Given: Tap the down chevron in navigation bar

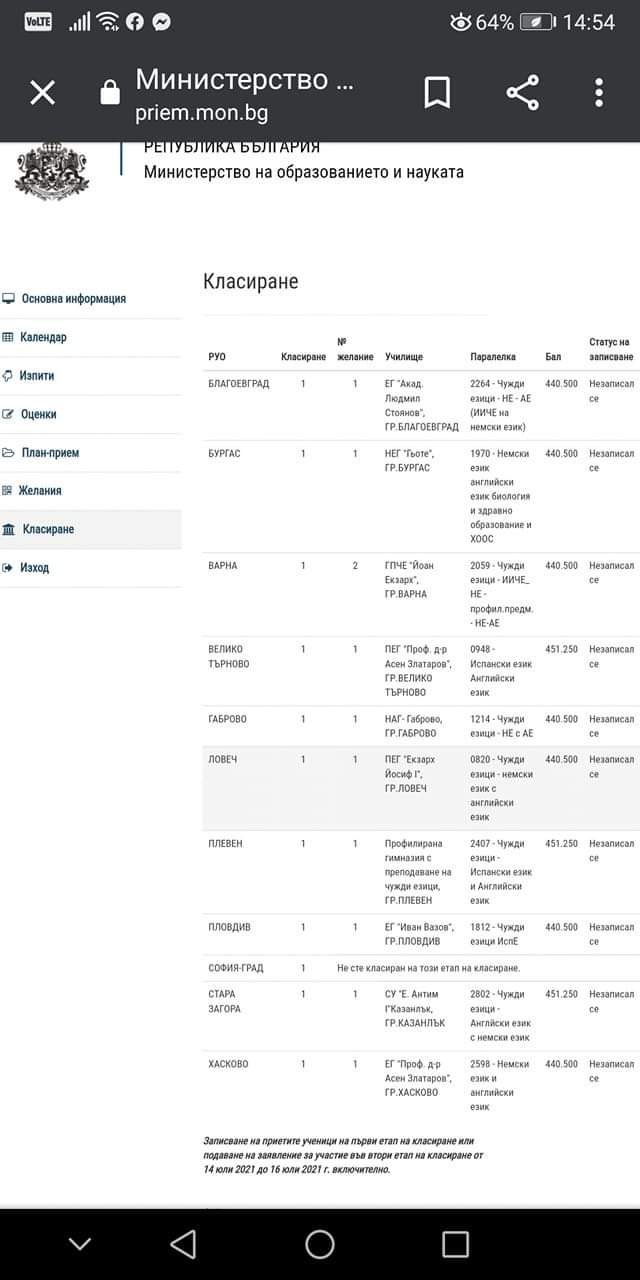Looking at the screenshot, I should pyautogui.click(x=80, y=1243).
